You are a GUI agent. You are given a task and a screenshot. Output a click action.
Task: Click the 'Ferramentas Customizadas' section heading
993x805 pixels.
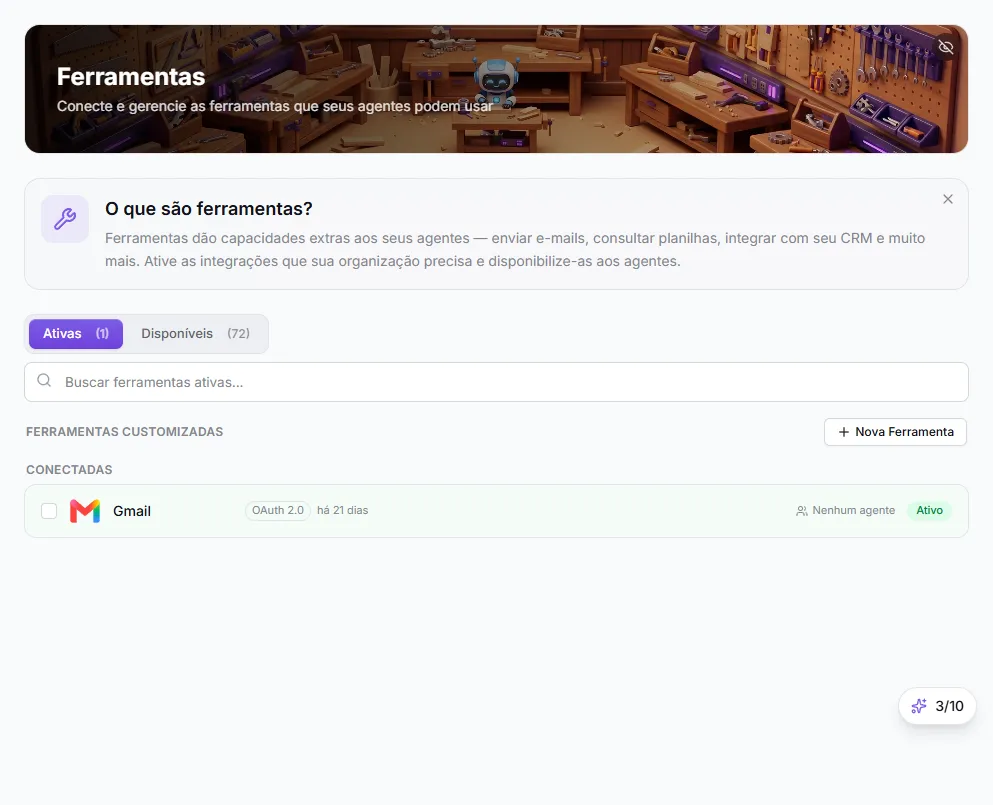click(125, 432)
